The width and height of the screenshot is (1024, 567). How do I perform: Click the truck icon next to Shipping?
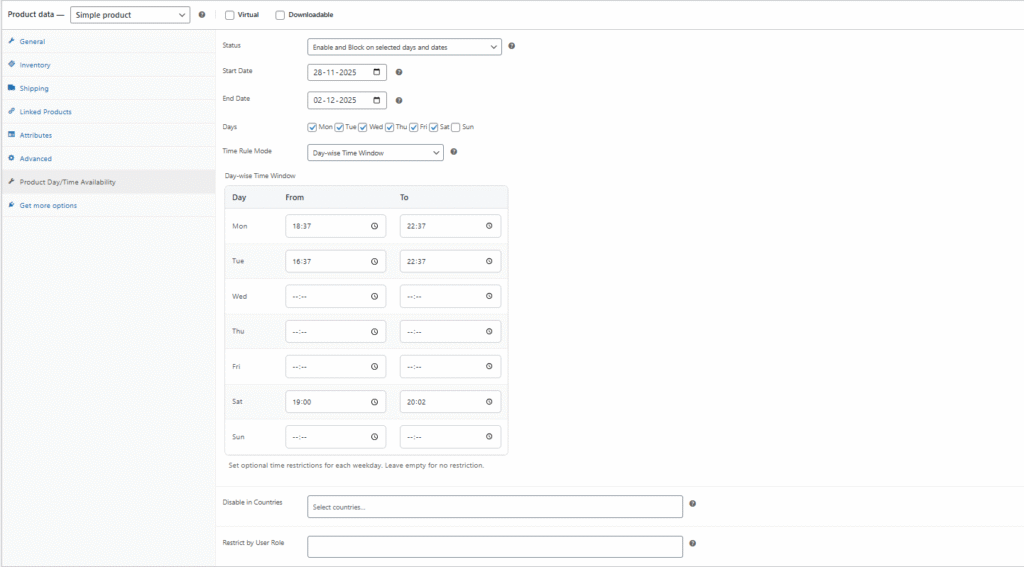click(x=11, y=88)
